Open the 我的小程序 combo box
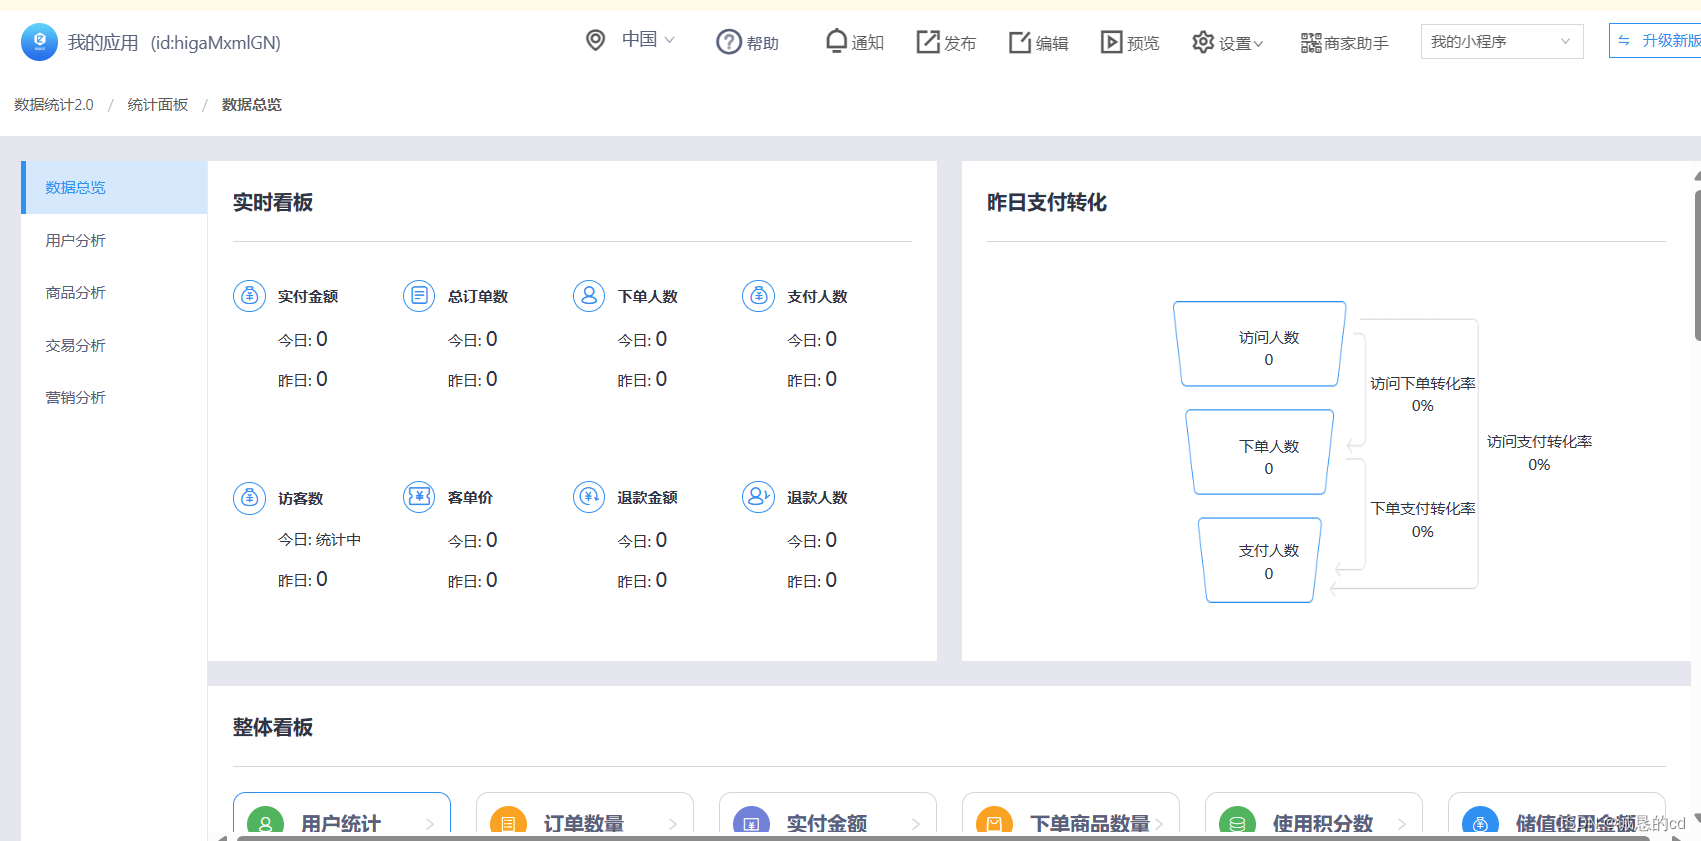The image size is (1701, 841). coord(1502,42)
